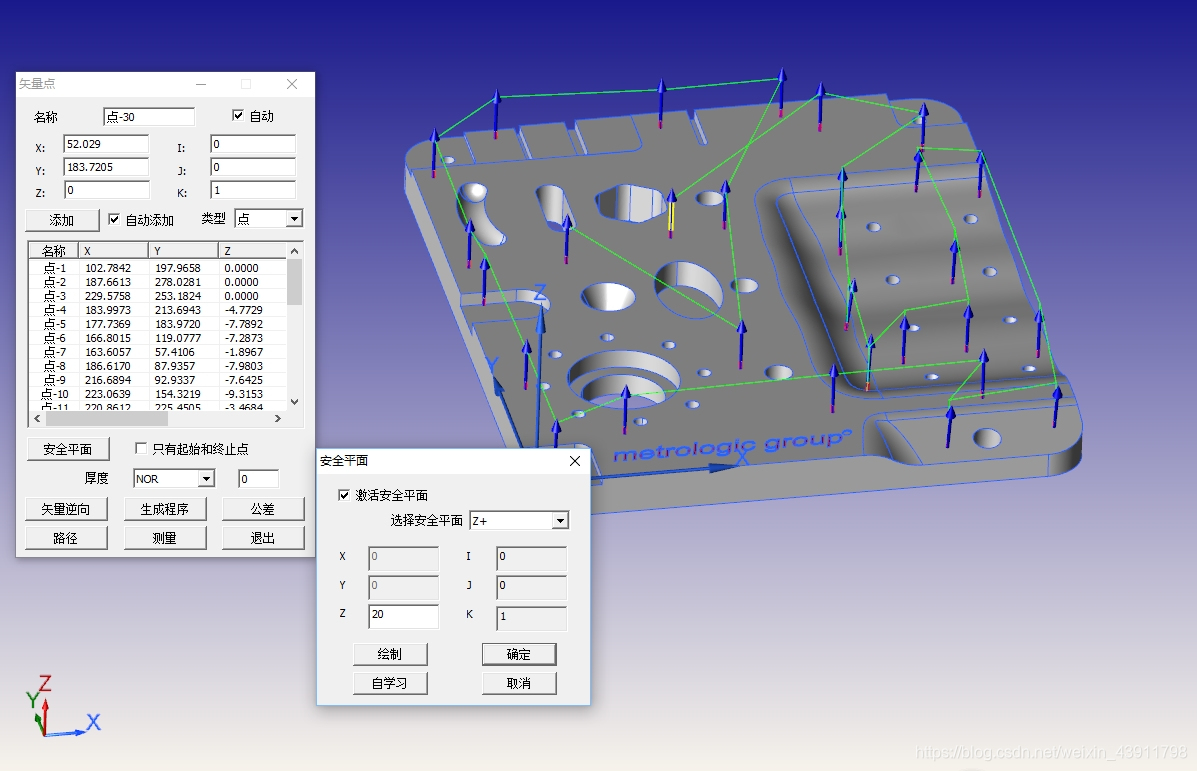This screenshot has width=1197, height=771.
Task: Click the points list scroll down arrow
Action: tap(295, 402)
